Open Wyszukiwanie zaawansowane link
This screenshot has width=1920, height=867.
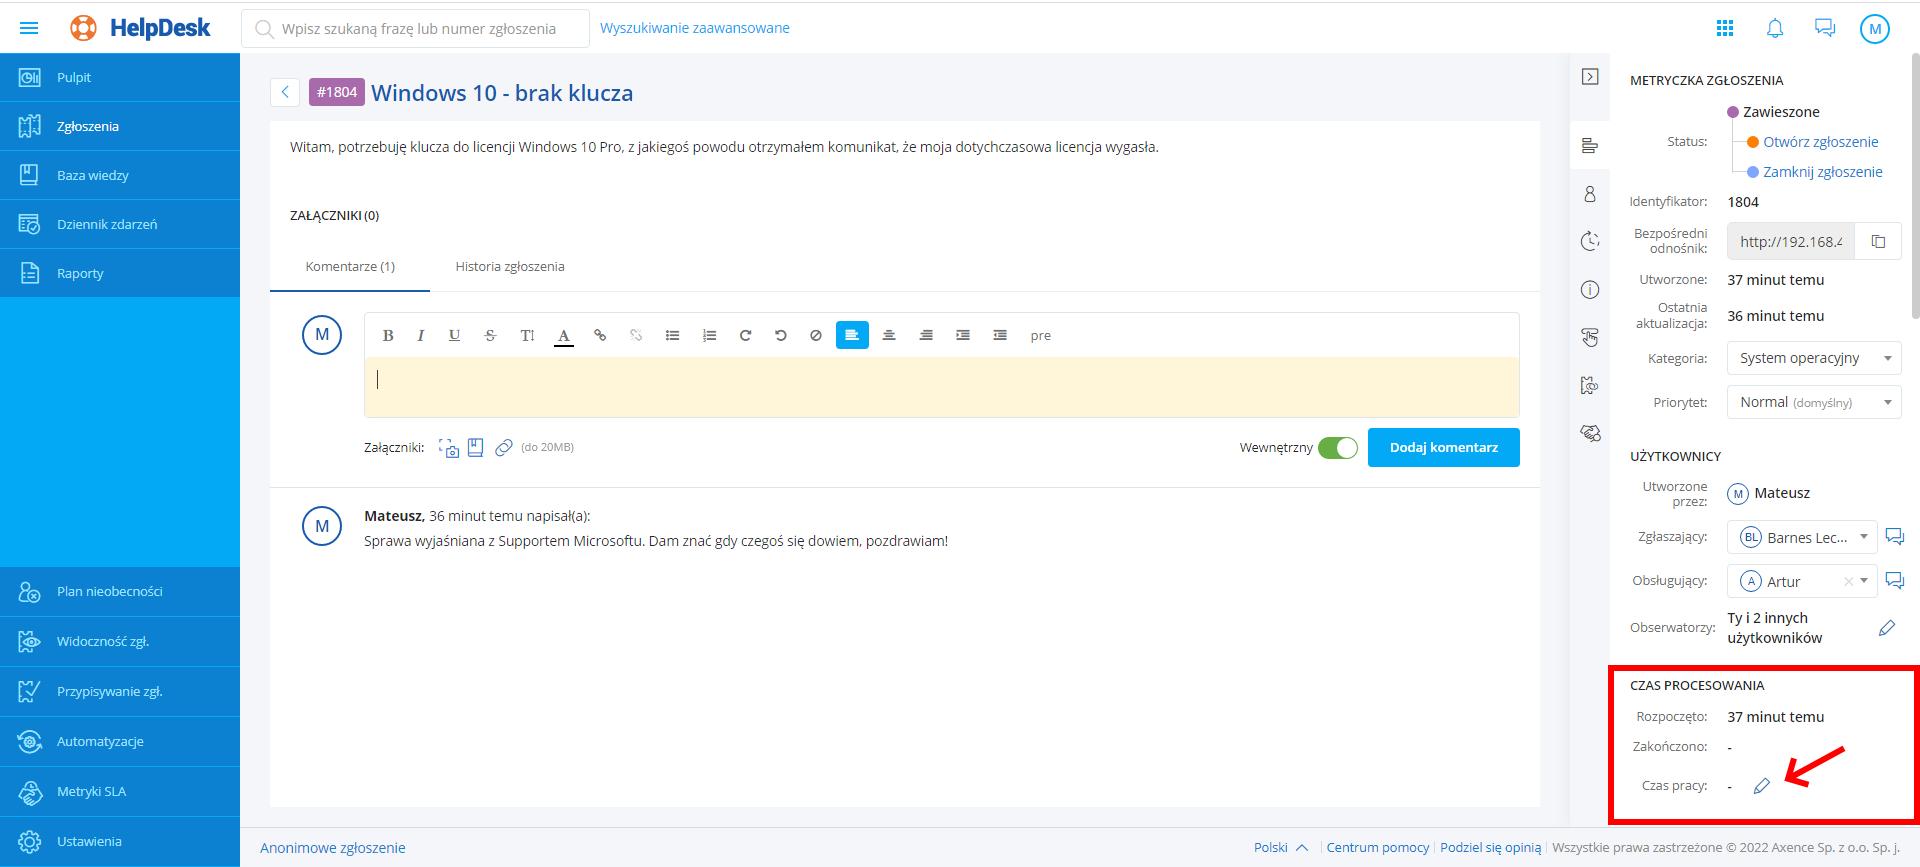[x=694, y=28]
